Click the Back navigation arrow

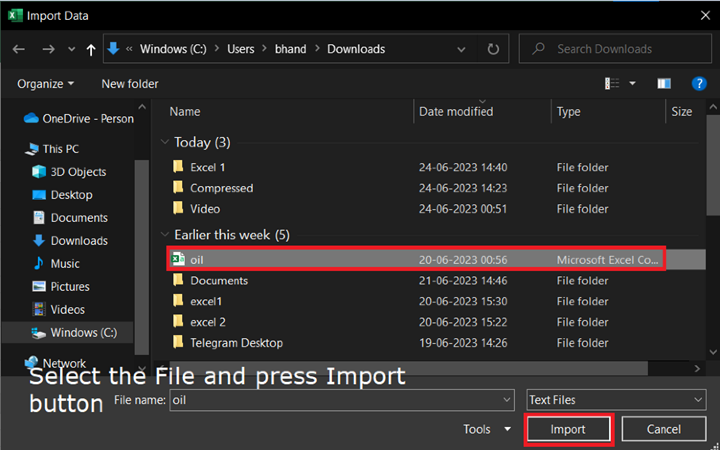point(19,49)
